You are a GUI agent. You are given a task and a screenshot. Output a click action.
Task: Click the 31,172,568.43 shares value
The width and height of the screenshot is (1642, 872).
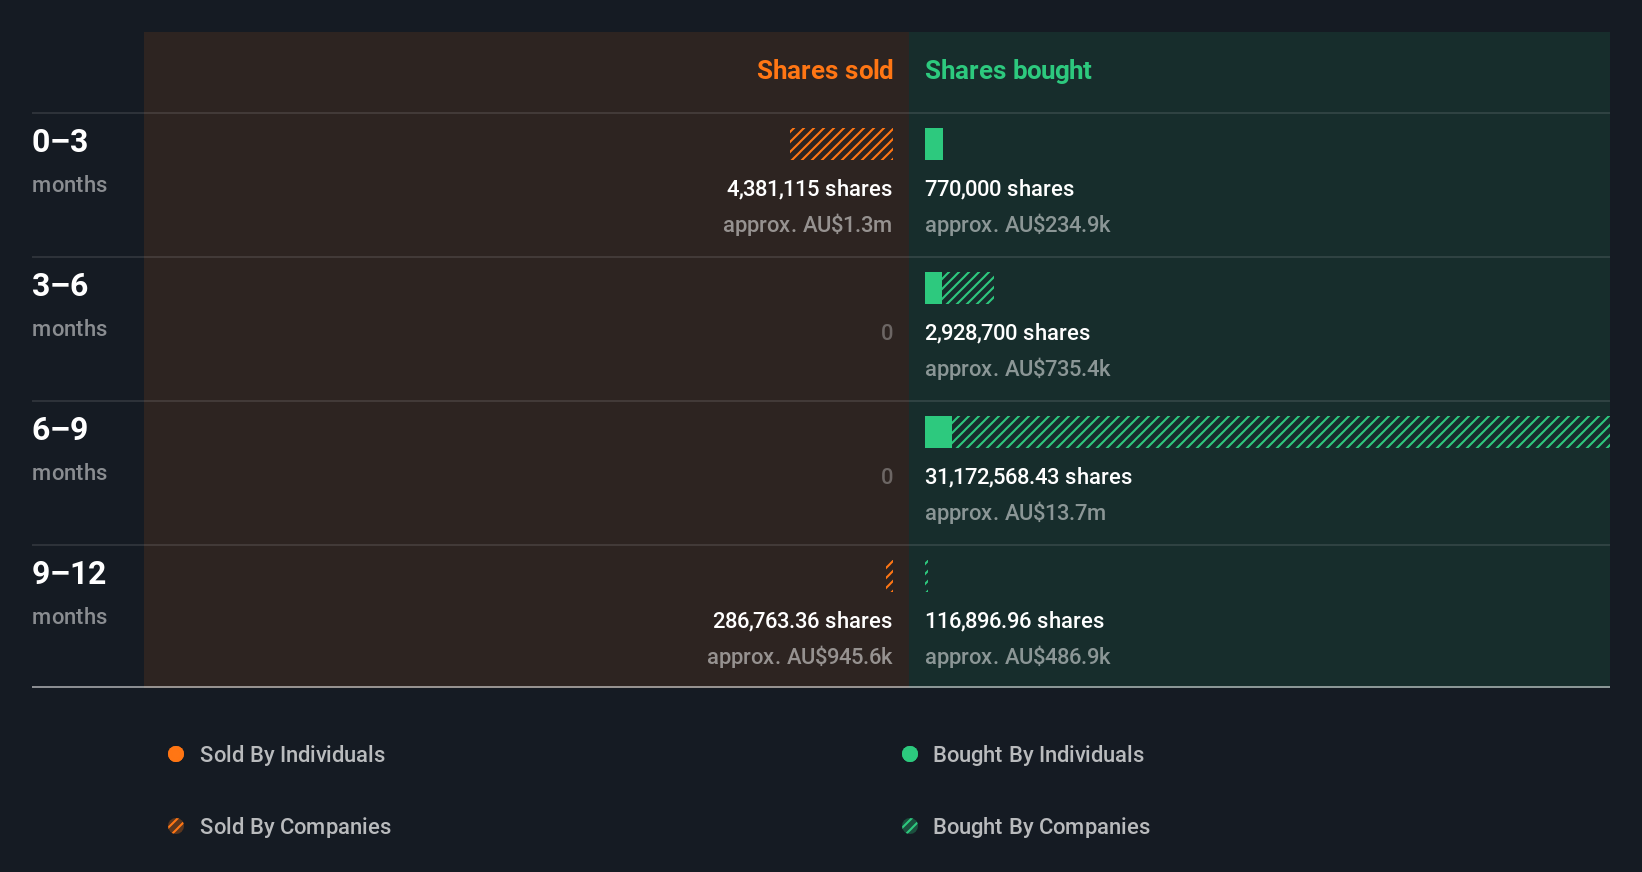1028,476
